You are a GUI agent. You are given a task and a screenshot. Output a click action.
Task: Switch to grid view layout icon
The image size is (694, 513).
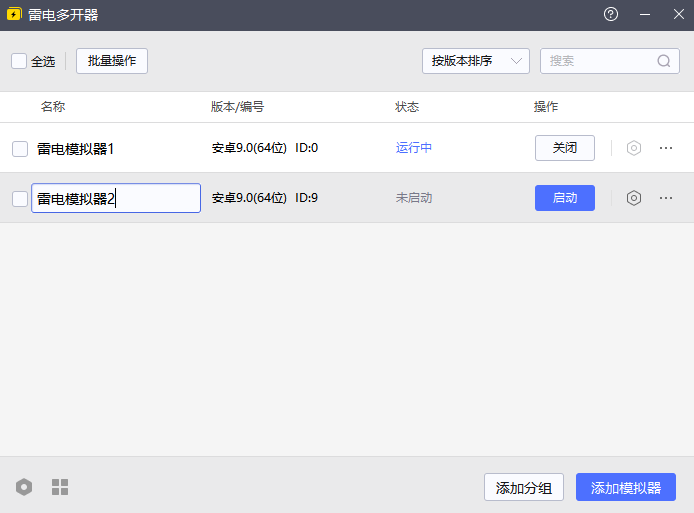[60, 487]
